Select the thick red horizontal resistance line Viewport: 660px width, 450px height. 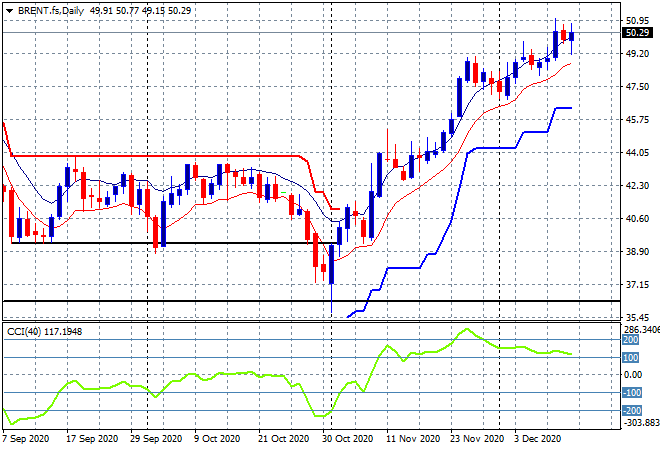[156, 156]
